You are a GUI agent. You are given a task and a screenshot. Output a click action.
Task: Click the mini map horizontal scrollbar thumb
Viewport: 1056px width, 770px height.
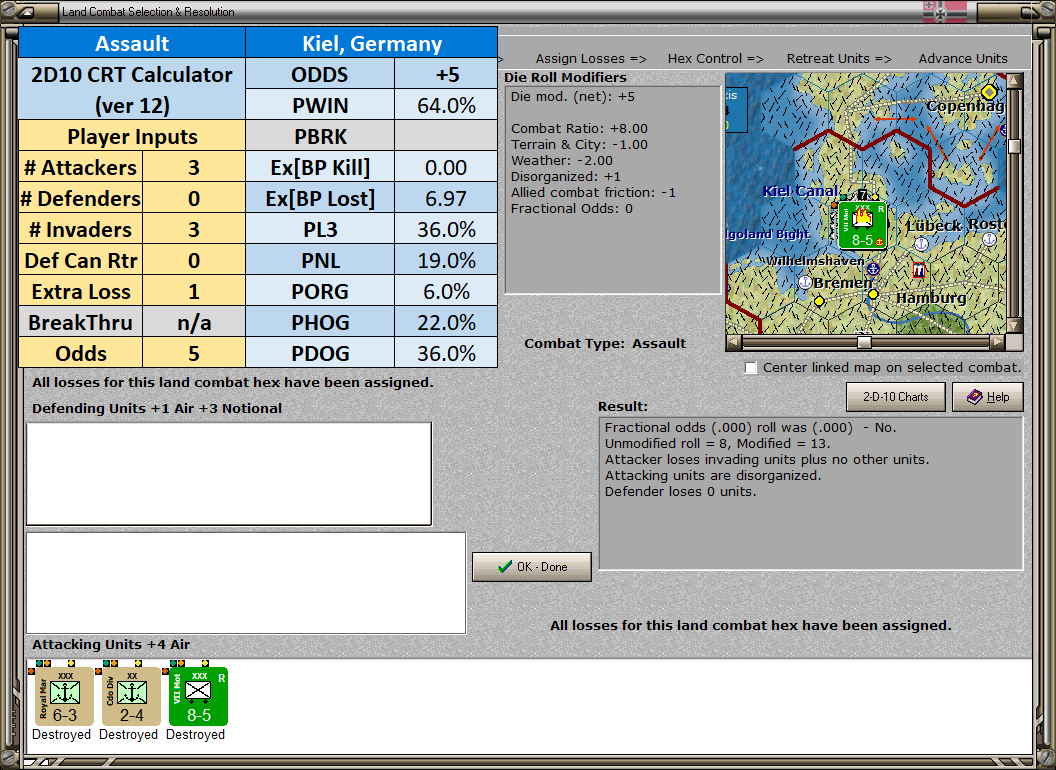click(864, 342)
